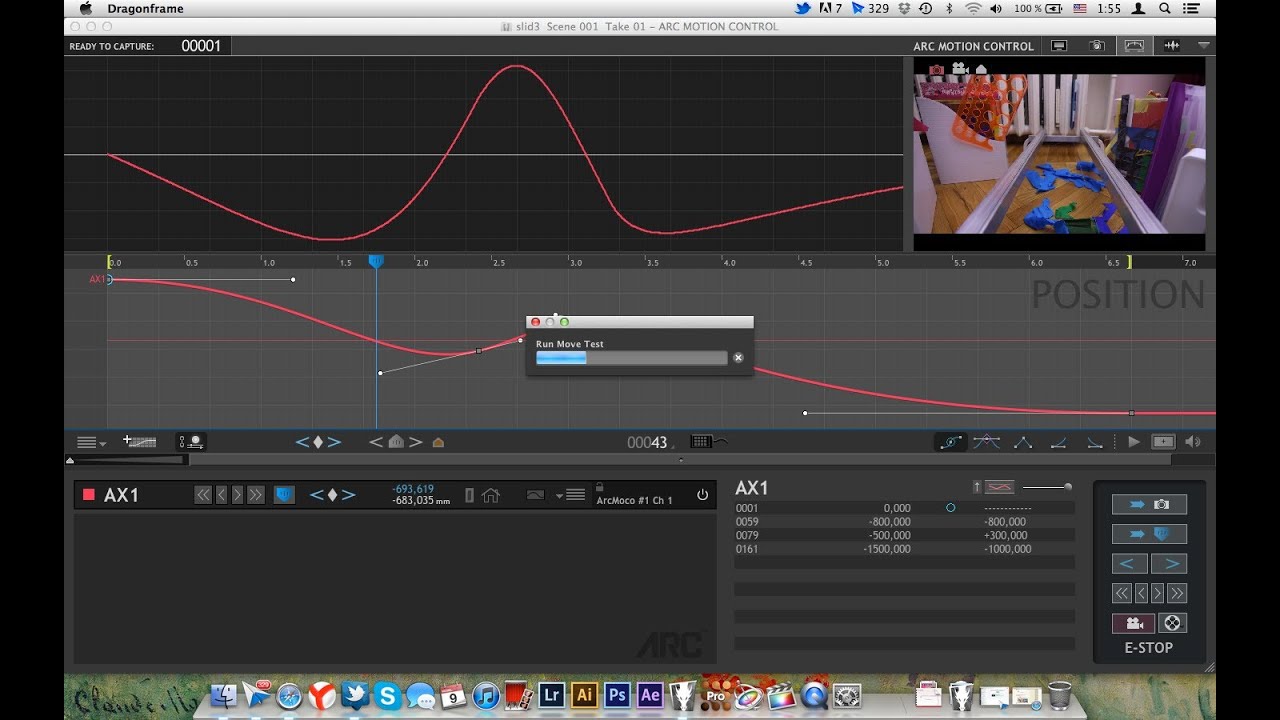The image size is (1280, 720).
Task: Select the linear peak keyframe type
Action: tap(1023, 441)
